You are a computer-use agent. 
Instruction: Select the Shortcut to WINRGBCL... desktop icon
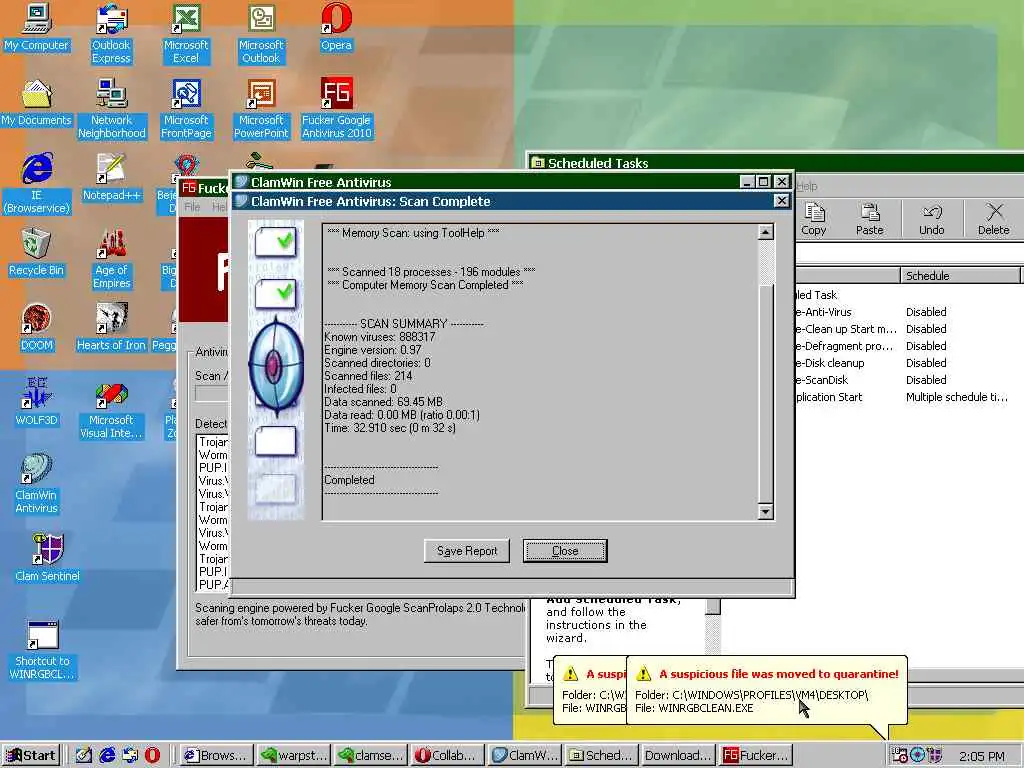(x=43, y=650)
